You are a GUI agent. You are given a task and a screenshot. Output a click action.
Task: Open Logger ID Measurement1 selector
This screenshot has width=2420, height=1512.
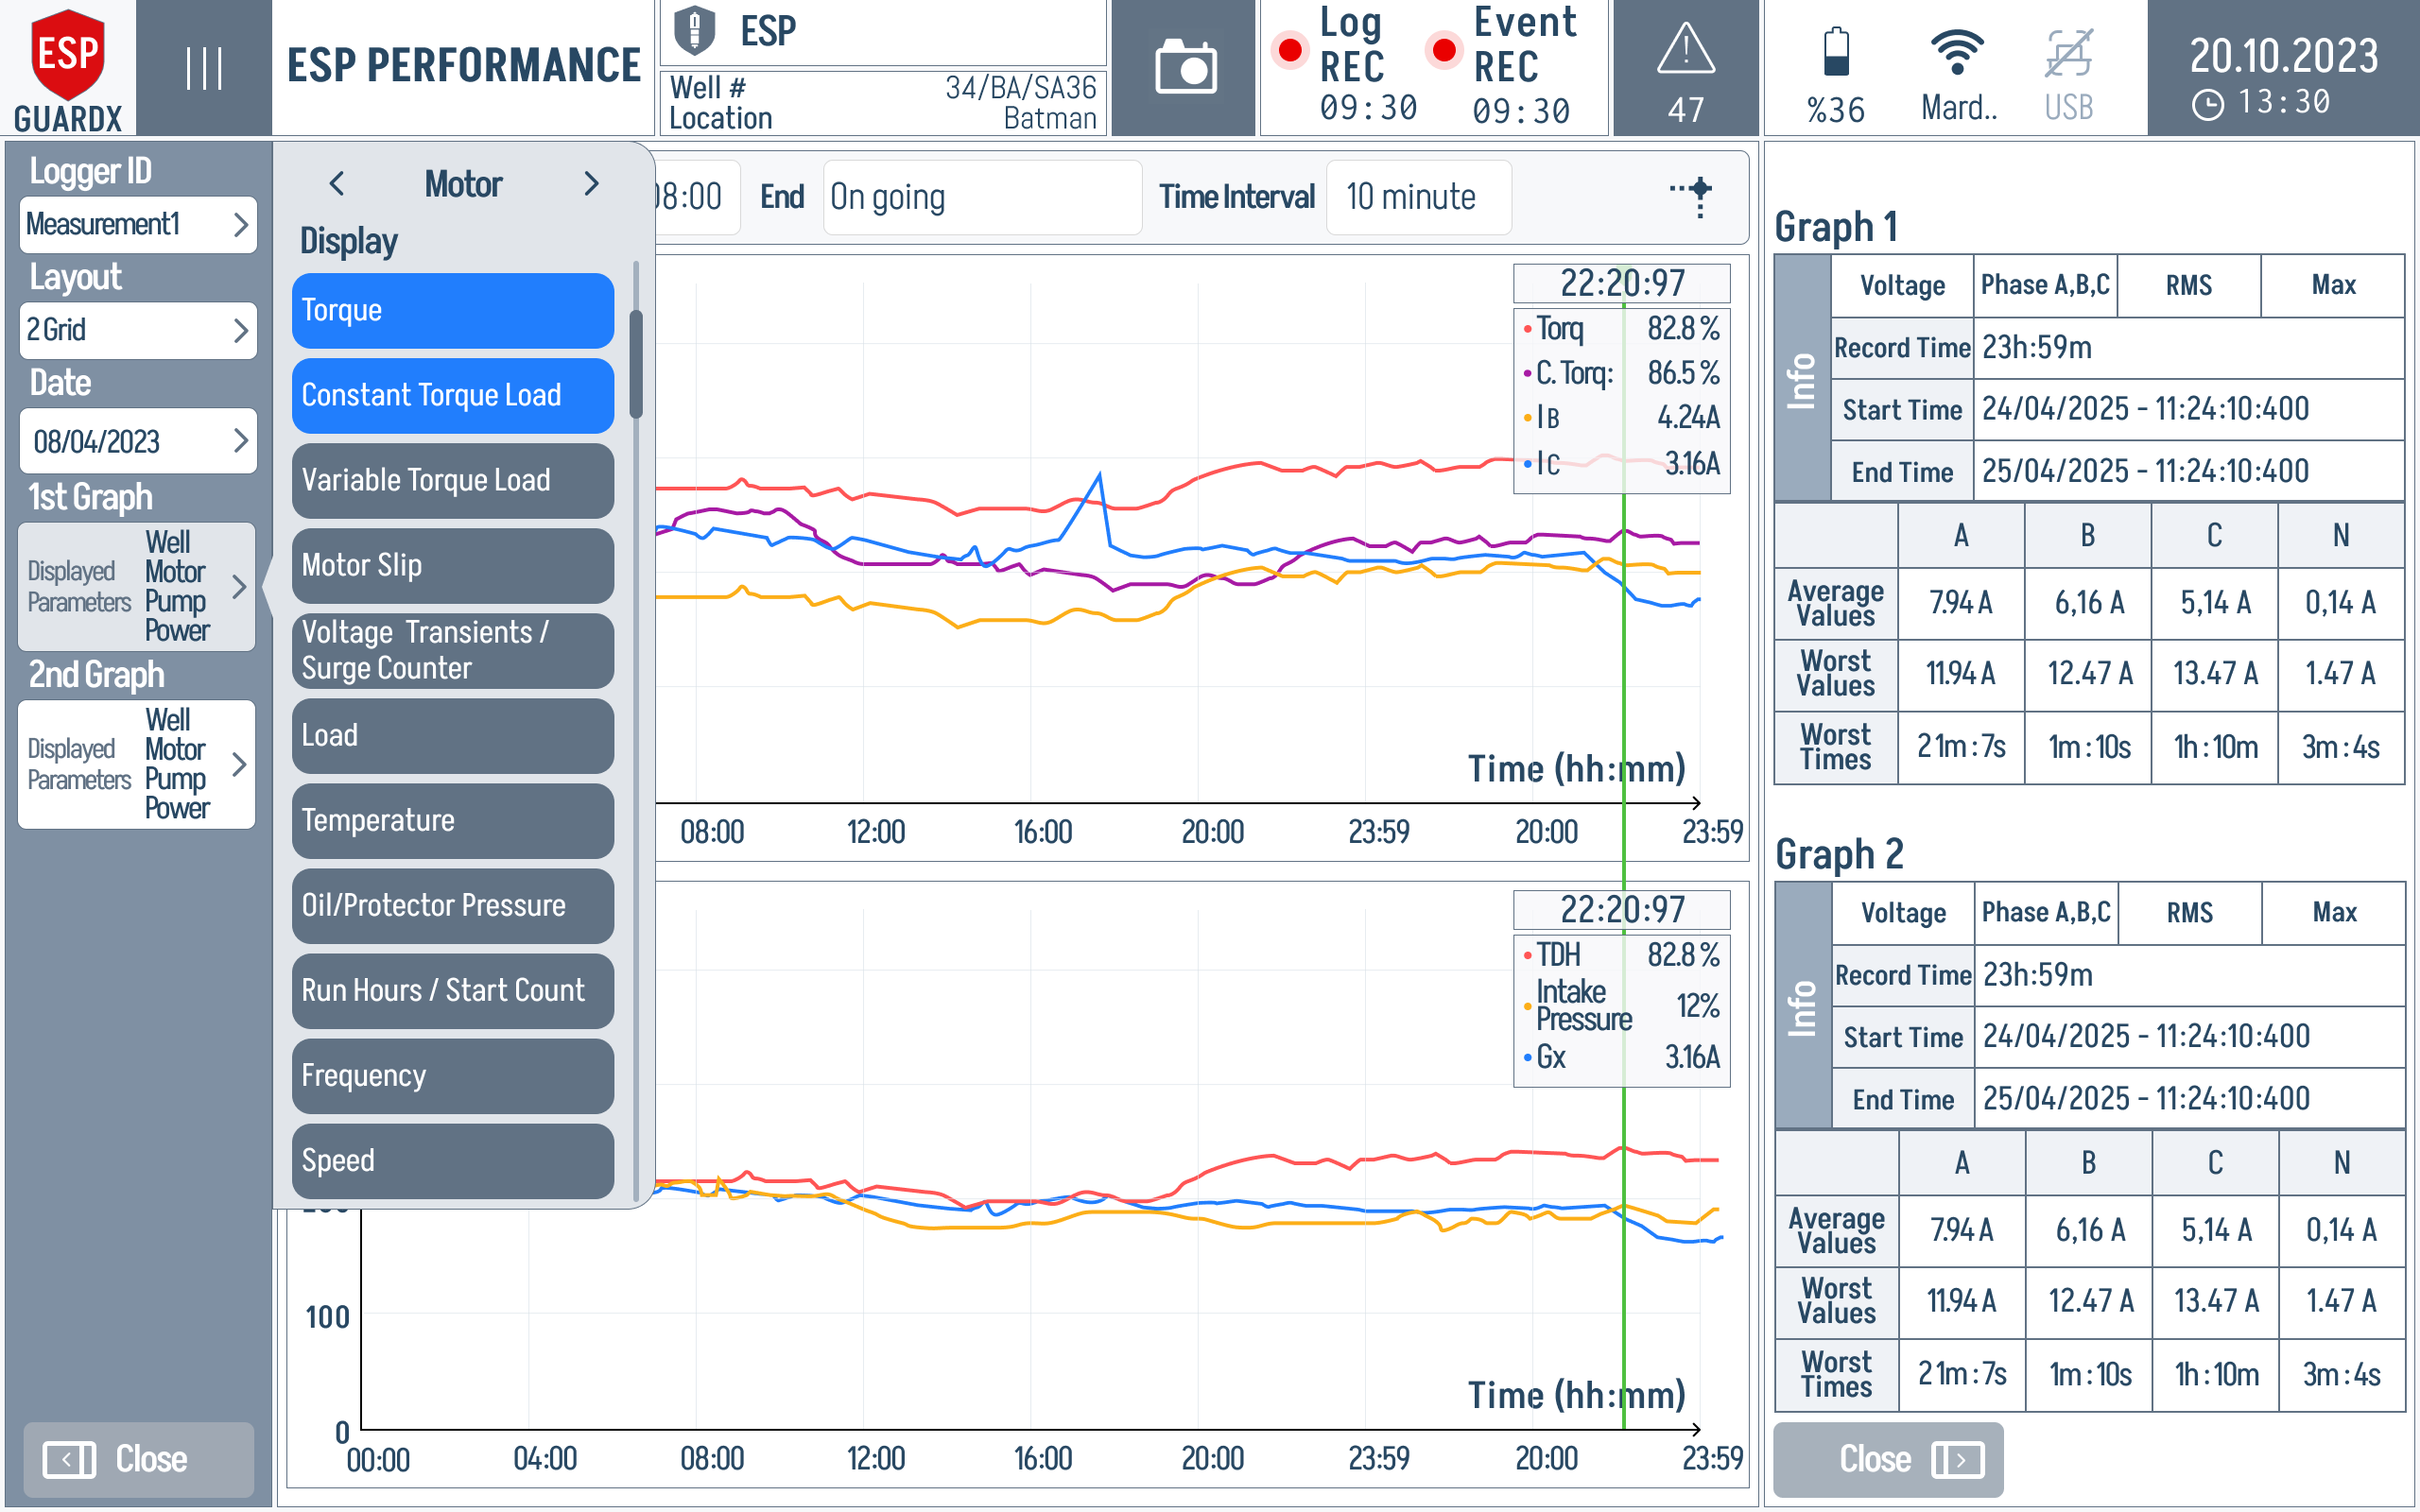pos(138,224)
